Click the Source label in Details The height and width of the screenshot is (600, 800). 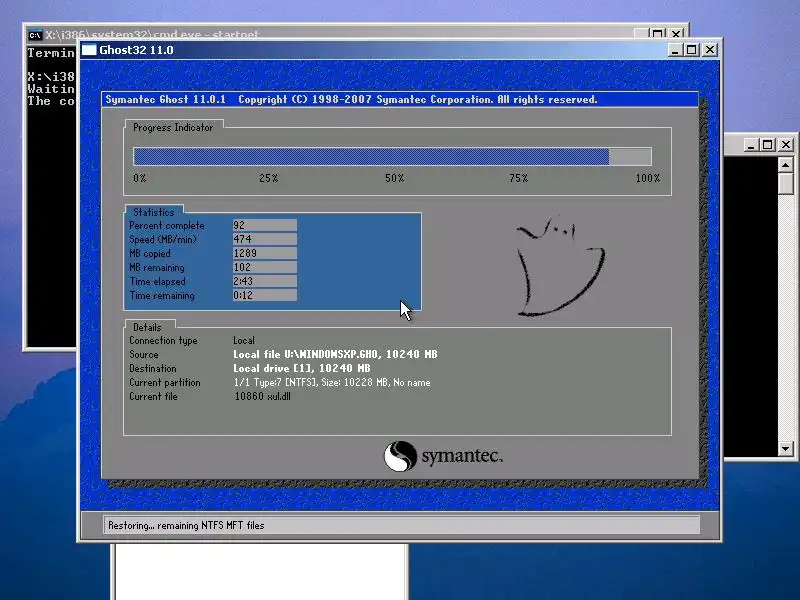click(x=144, y=354)
